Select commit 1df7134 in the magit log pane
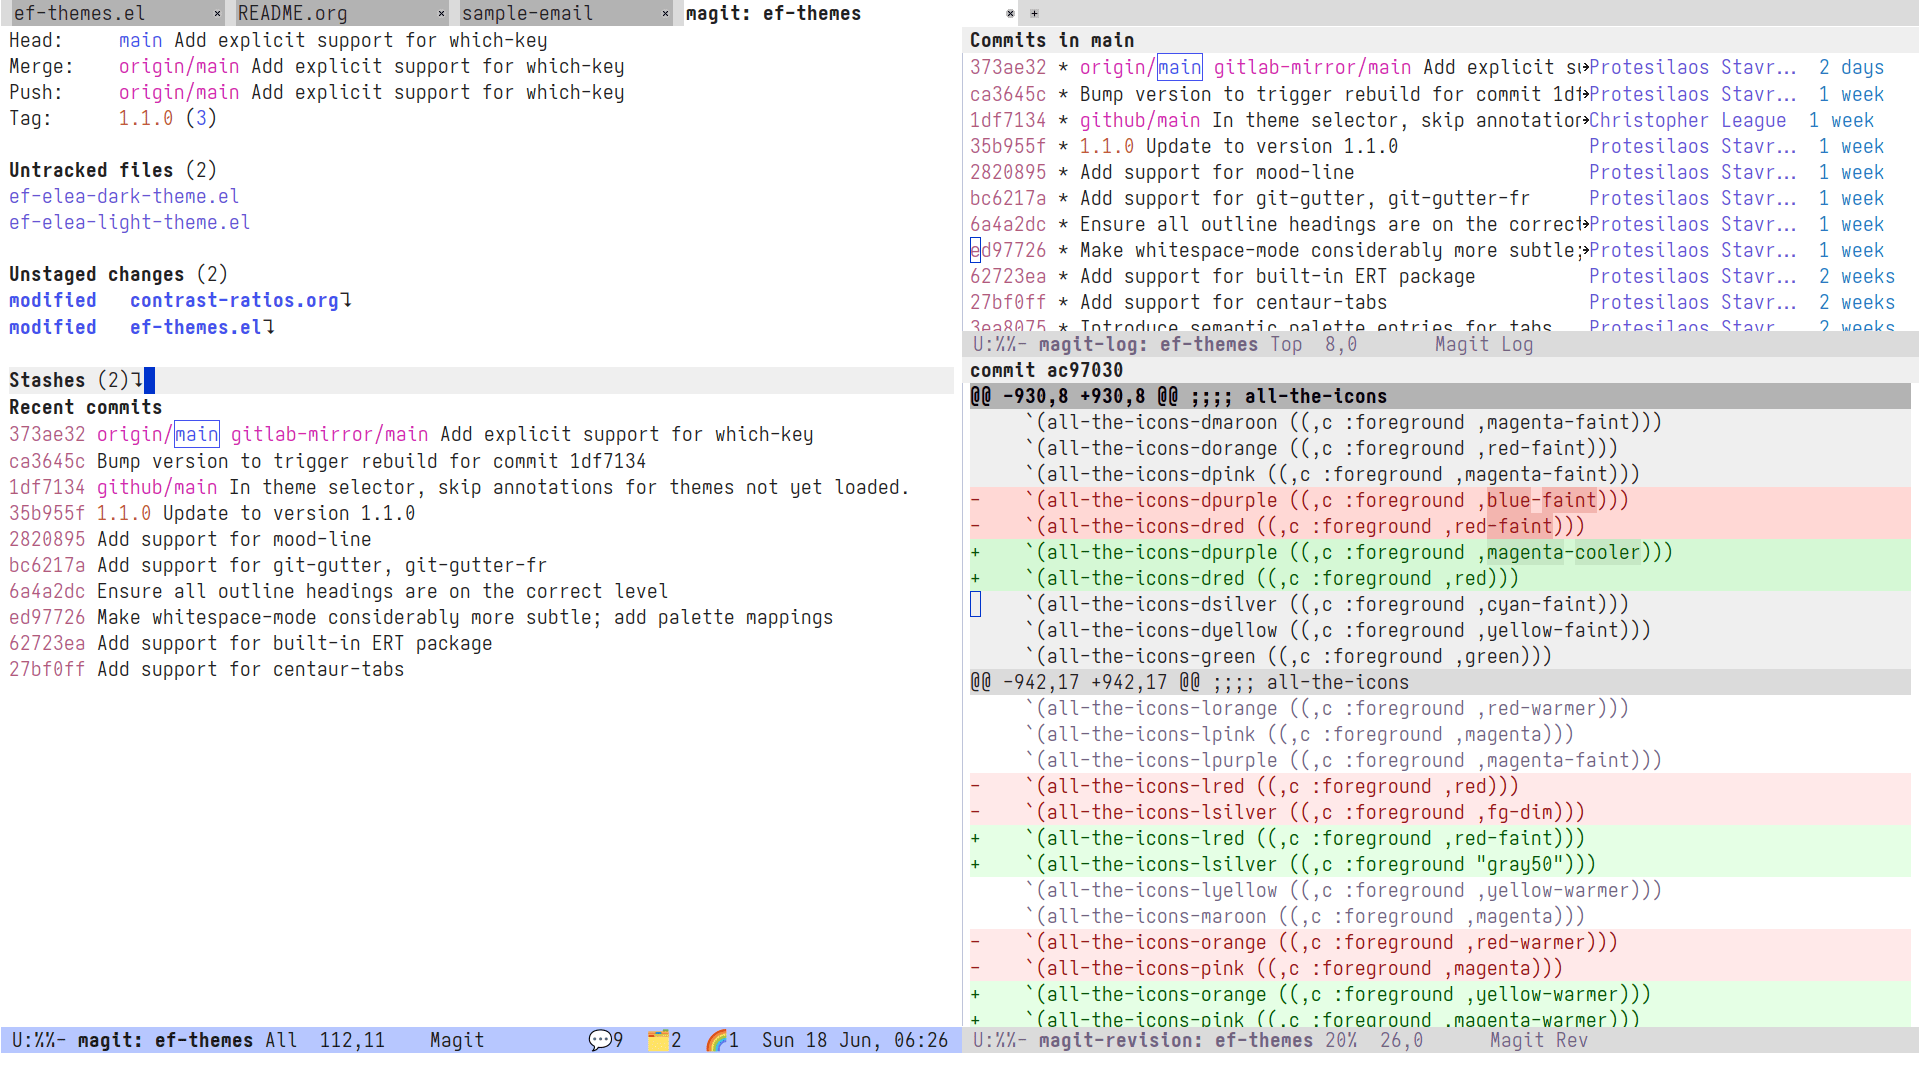Screen dimensions: 1920x1080 1008,120
